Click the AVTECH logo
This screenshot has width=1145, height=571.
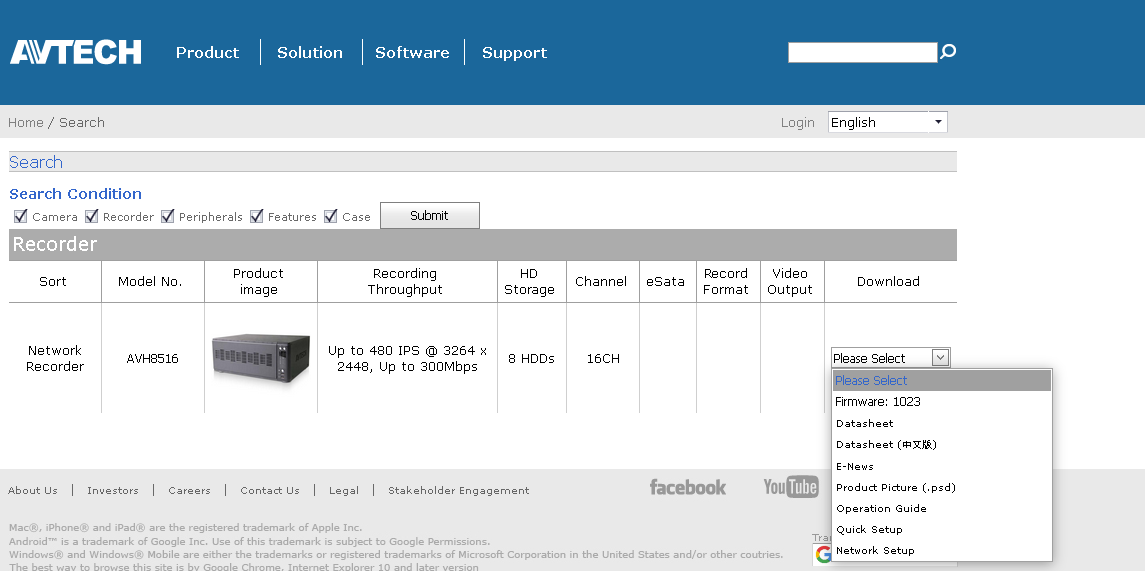click(x=76, y=53)
